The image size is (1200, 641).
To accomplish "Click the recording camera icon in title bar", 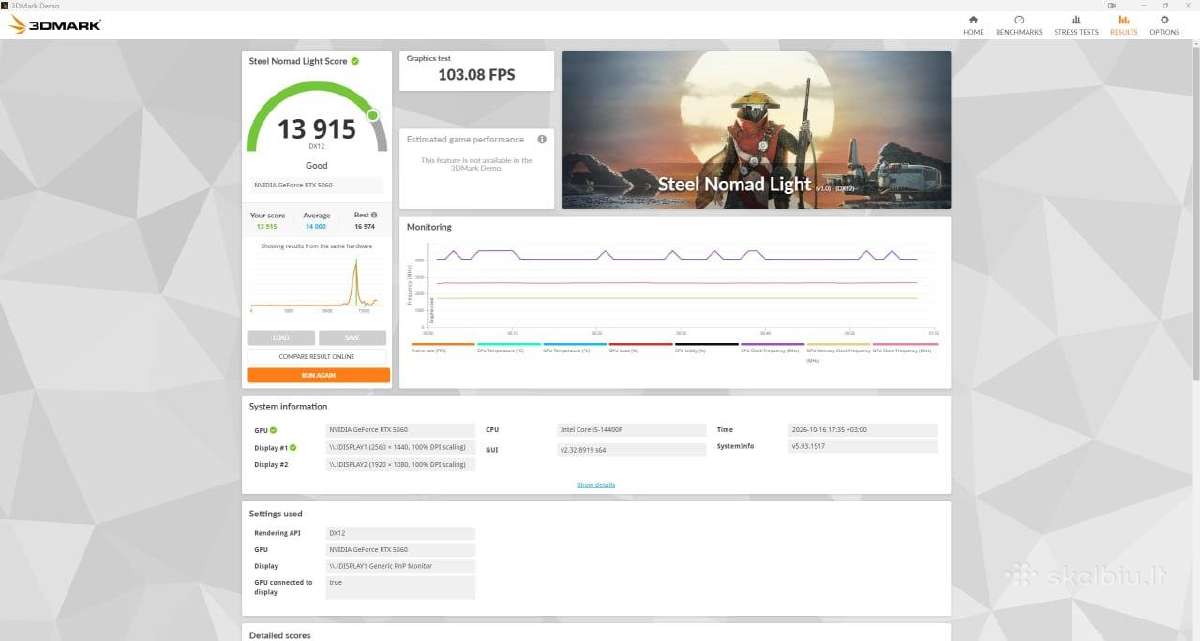I will [1112, 5].
